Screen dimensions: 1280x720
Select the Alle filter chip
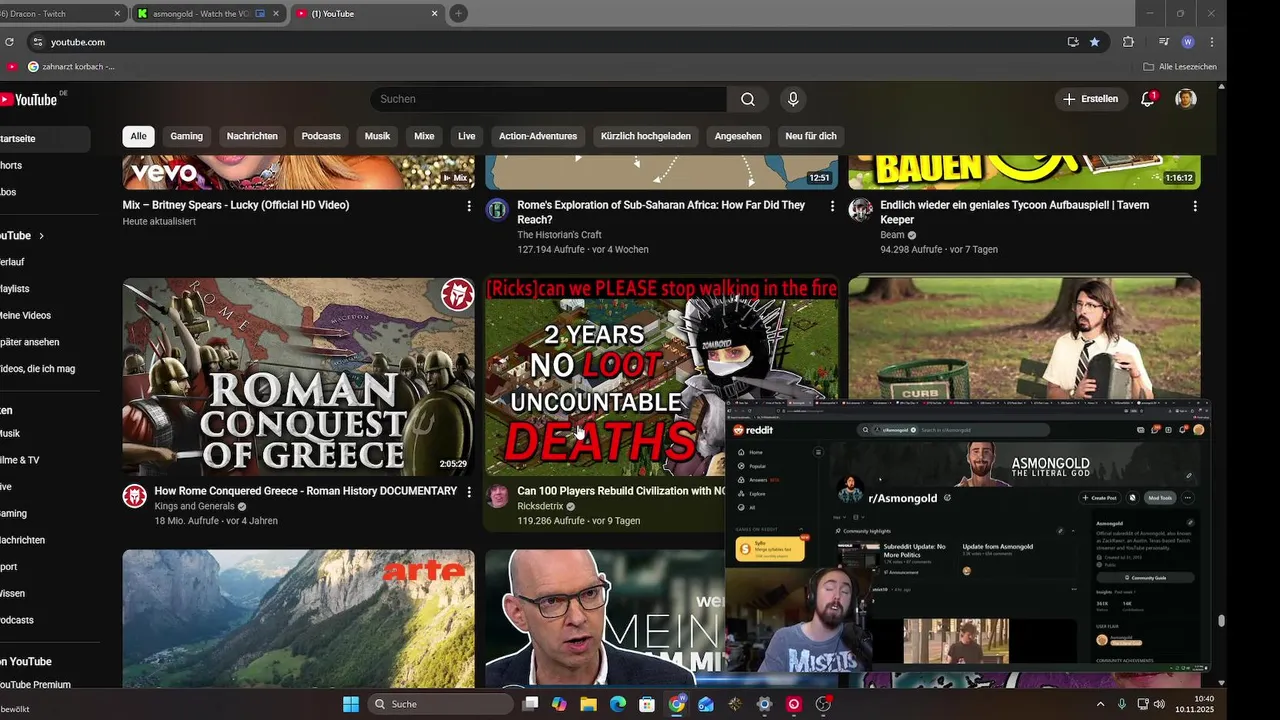[x=138, y=136]
